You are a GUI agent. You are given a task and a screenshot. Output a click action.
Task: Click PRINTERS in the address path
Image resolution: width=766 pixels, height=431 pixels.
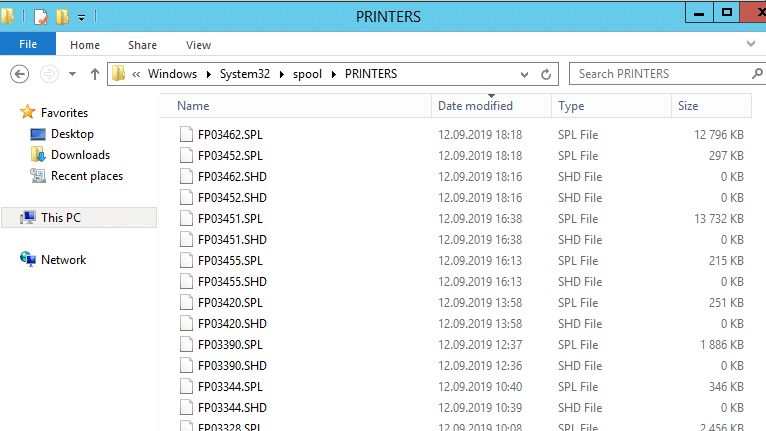[371, 74]
